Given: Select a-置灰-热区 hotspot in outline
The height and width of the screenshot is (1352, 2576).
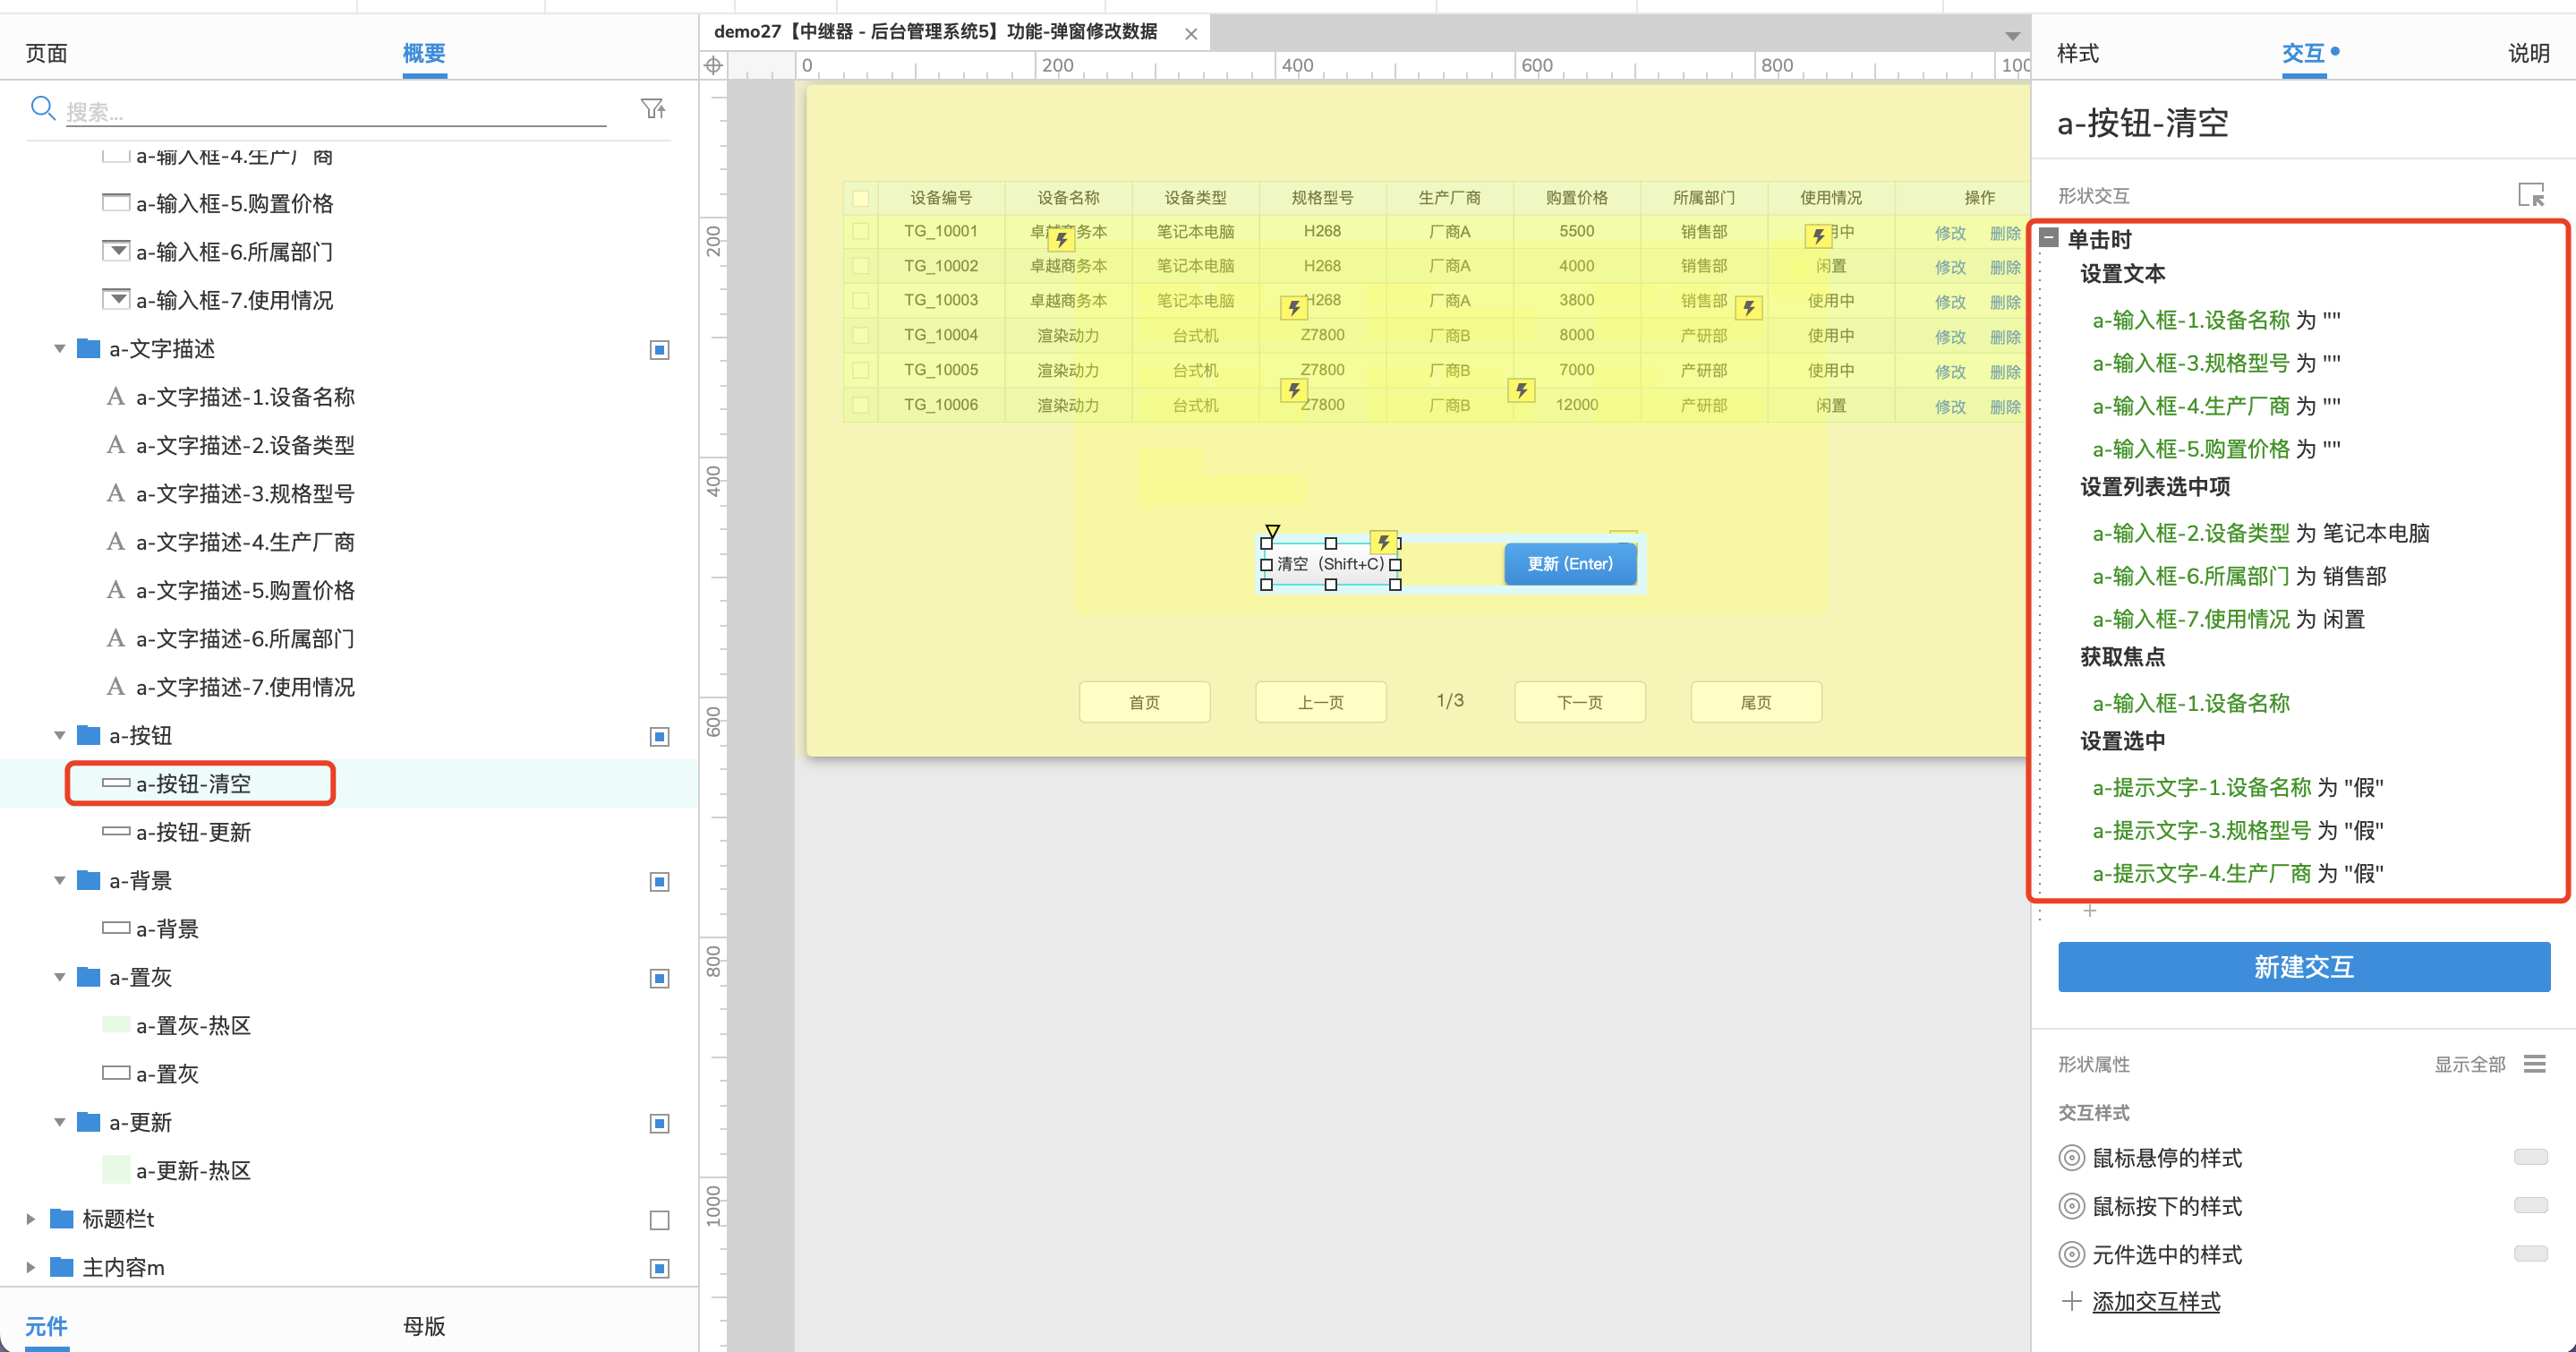Looking at the screenshot, I should (x=193, y=1025).
